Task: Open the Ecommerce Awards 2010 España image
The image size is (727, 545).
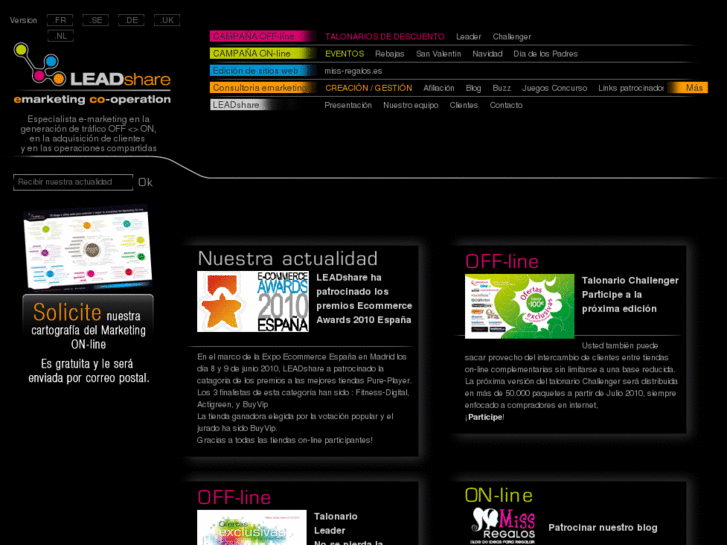Action: tap(253, 301)
